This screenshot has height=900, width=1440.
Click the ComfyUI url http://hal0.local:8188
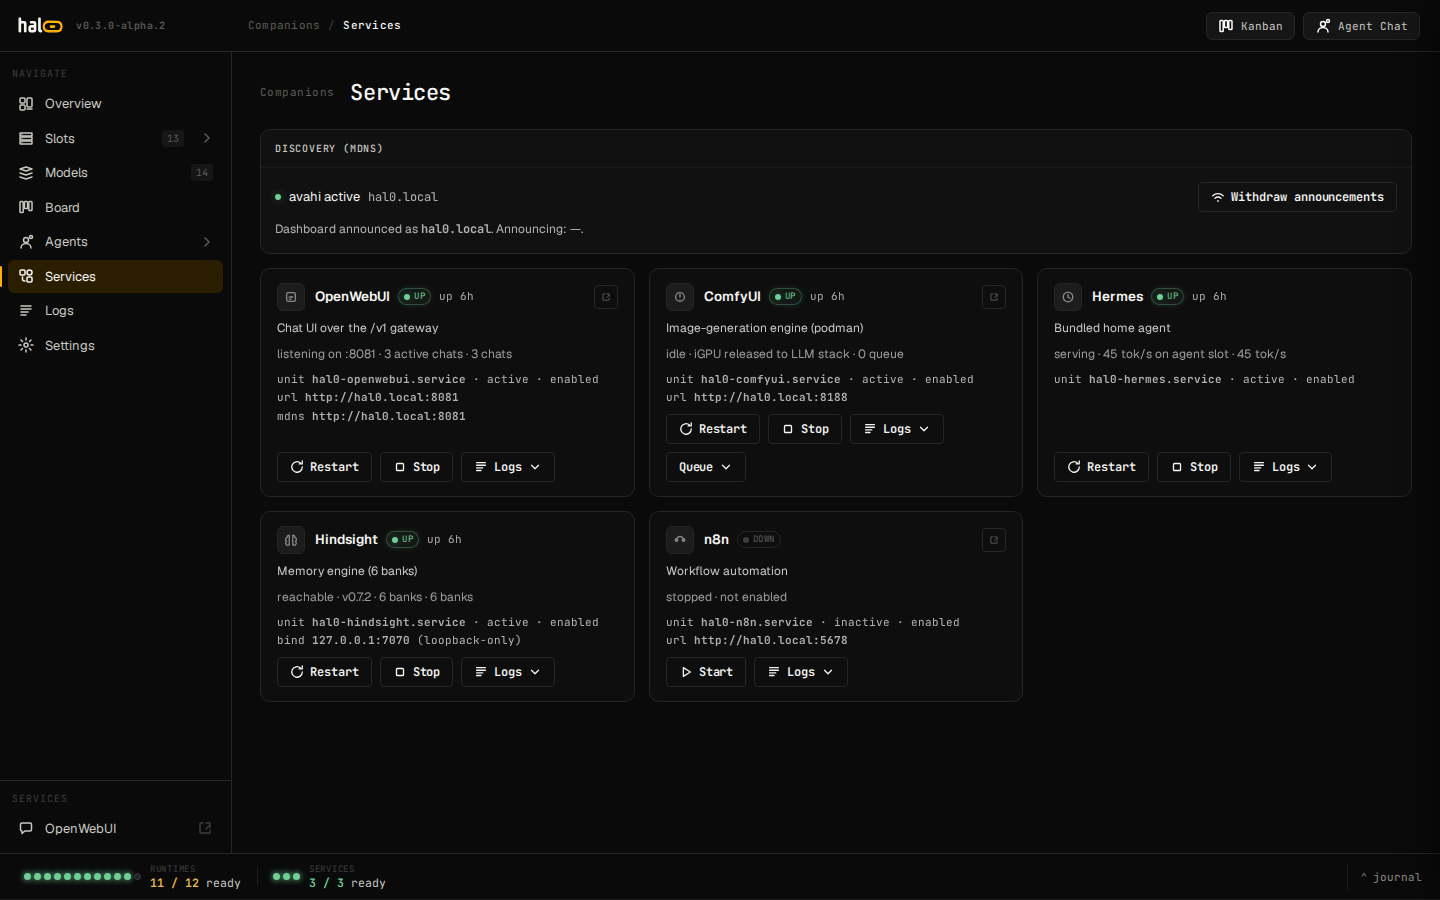[771, 398]
